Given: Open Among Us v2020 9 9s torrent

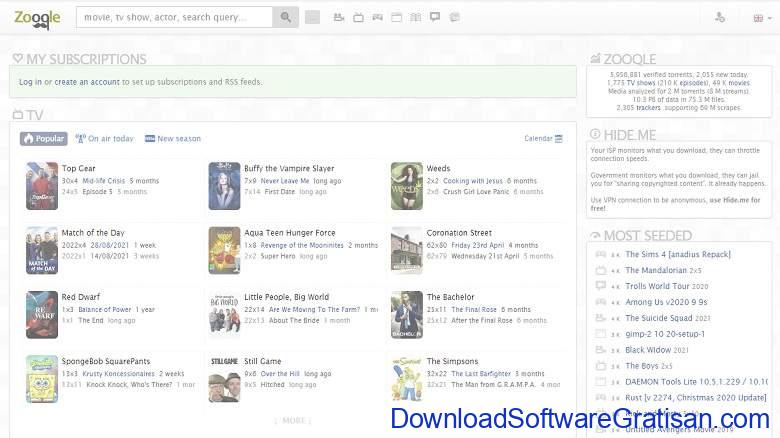Looking at the screenshot, I should point(666,302).
